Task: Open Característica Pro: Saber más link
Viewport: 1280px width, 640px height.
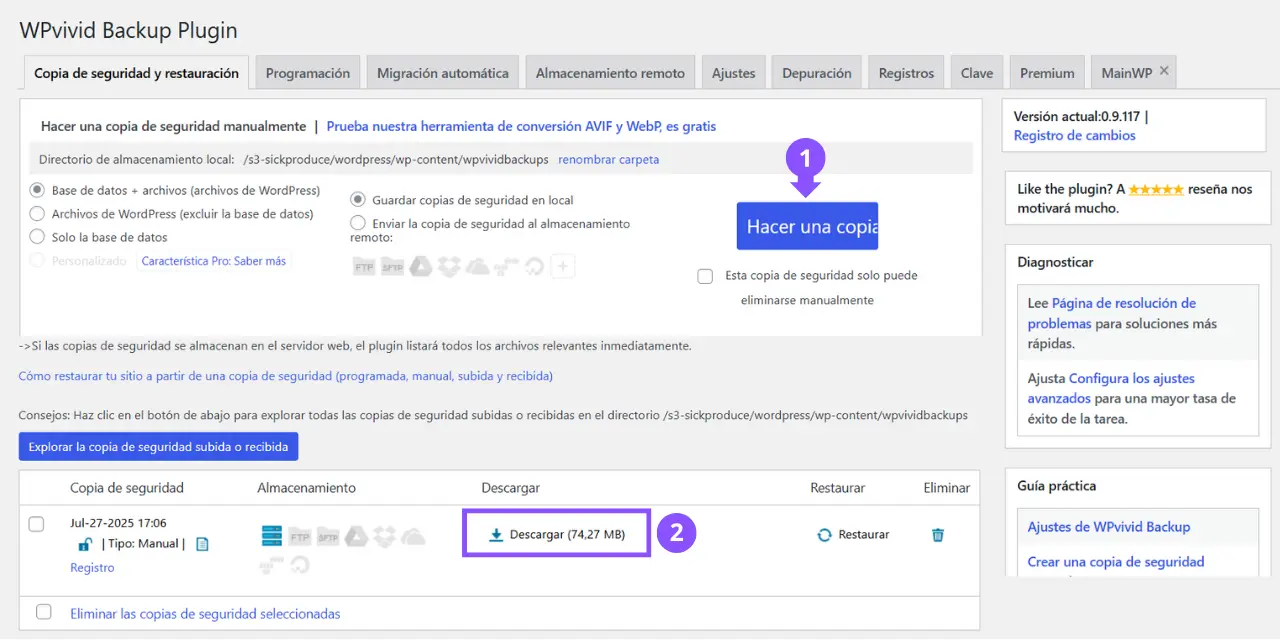Action: pos(214,261)
